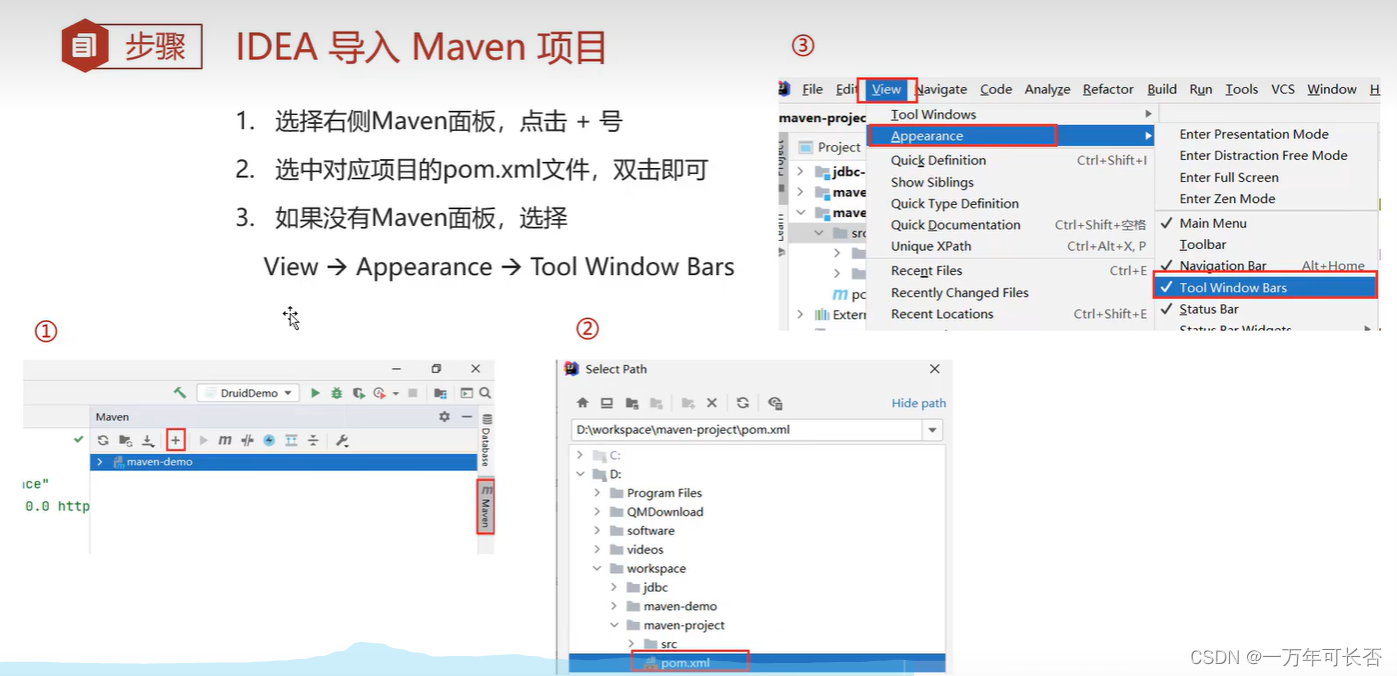The image size is (1397, 676).
Task: Collapse the workspace folder
Action: pyautogui.click(x=598, y=569)
